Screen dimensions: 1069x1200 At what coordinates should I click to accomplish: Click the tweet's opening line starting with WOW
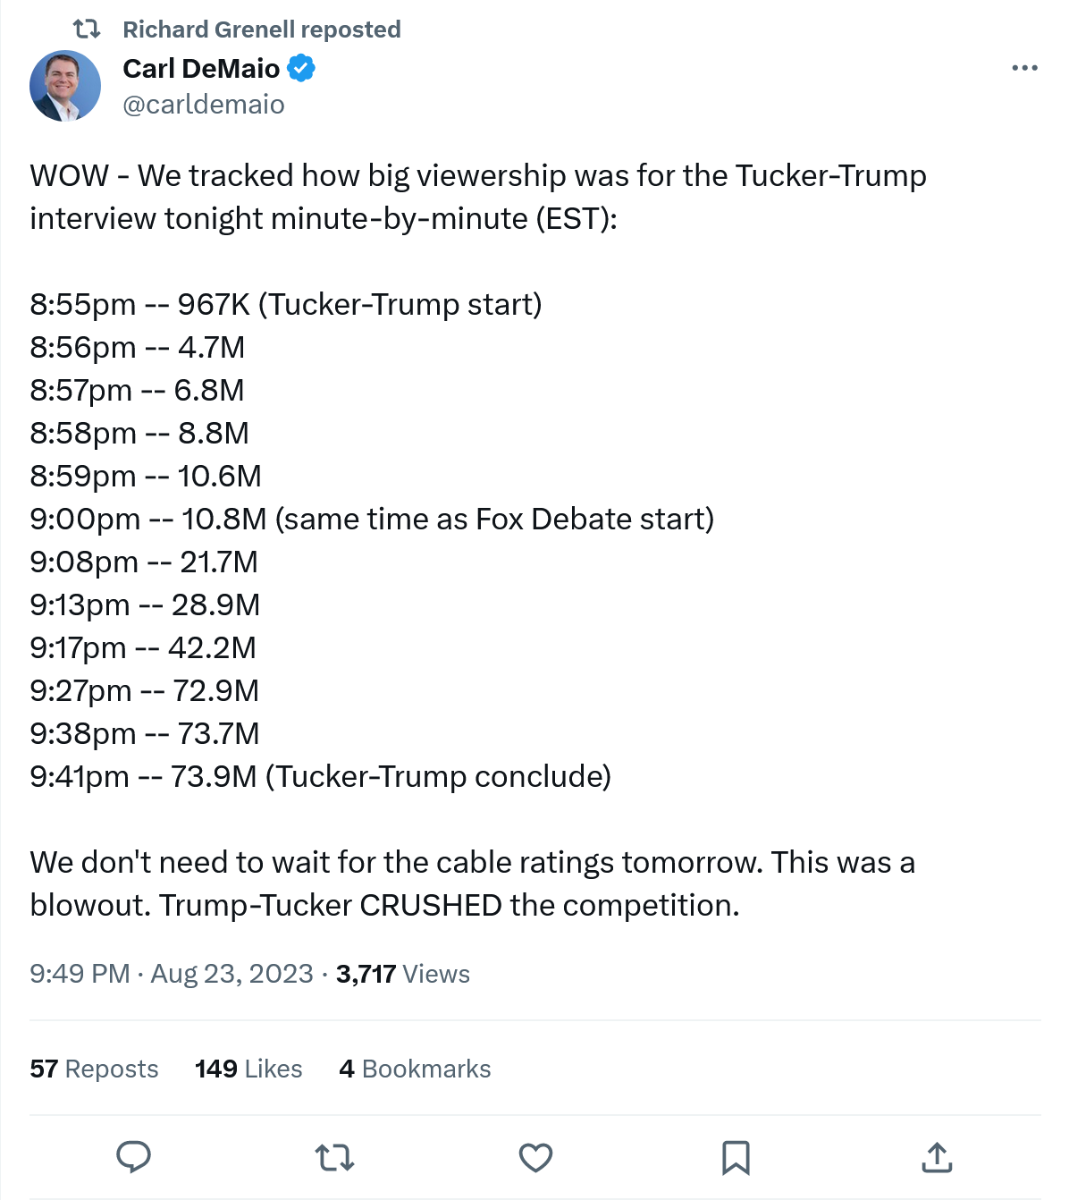click(x=477, y=176)
